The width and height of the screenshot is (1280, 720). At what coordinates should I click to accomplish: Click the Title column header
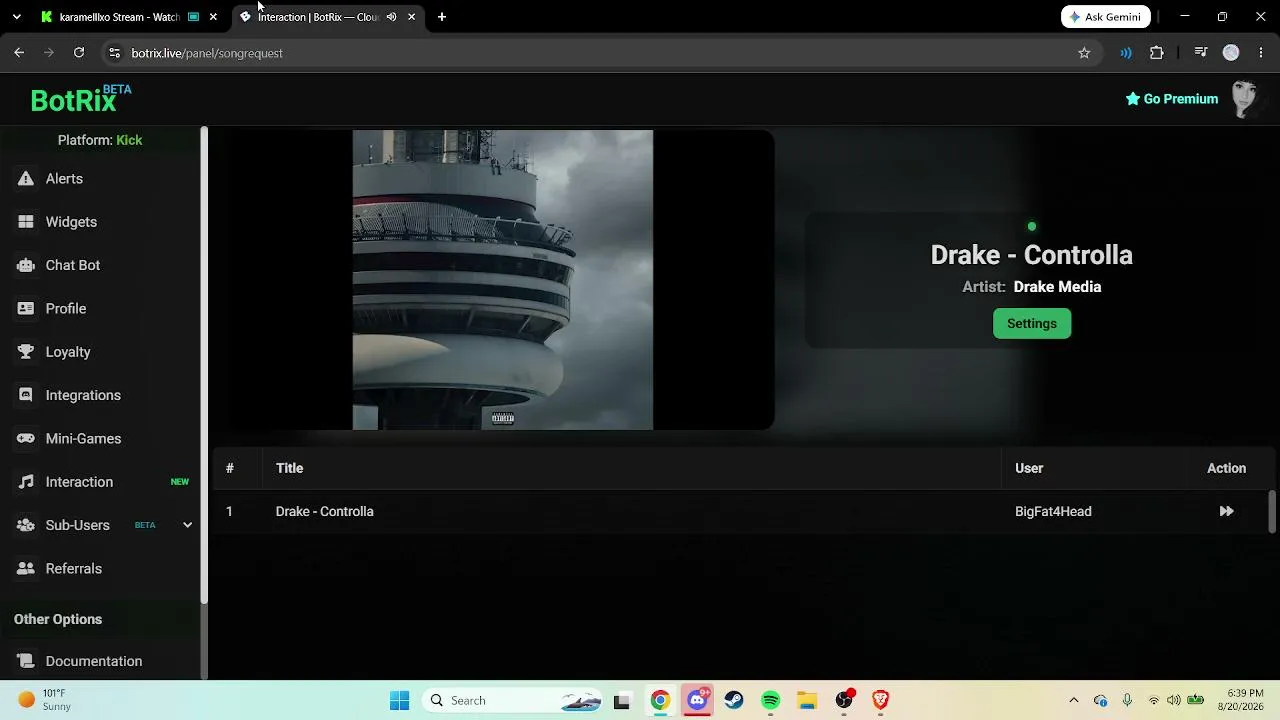(x=290, y=468)
